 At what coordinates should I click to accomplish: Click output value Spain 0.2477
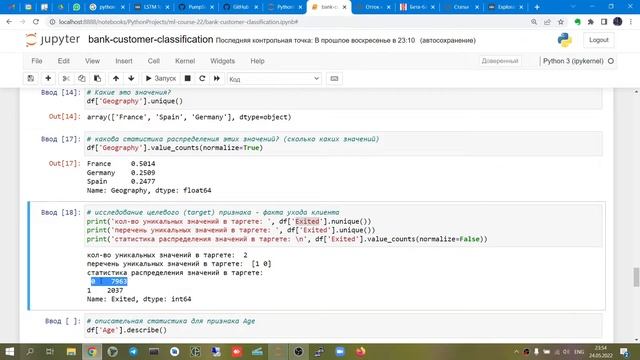121,181
